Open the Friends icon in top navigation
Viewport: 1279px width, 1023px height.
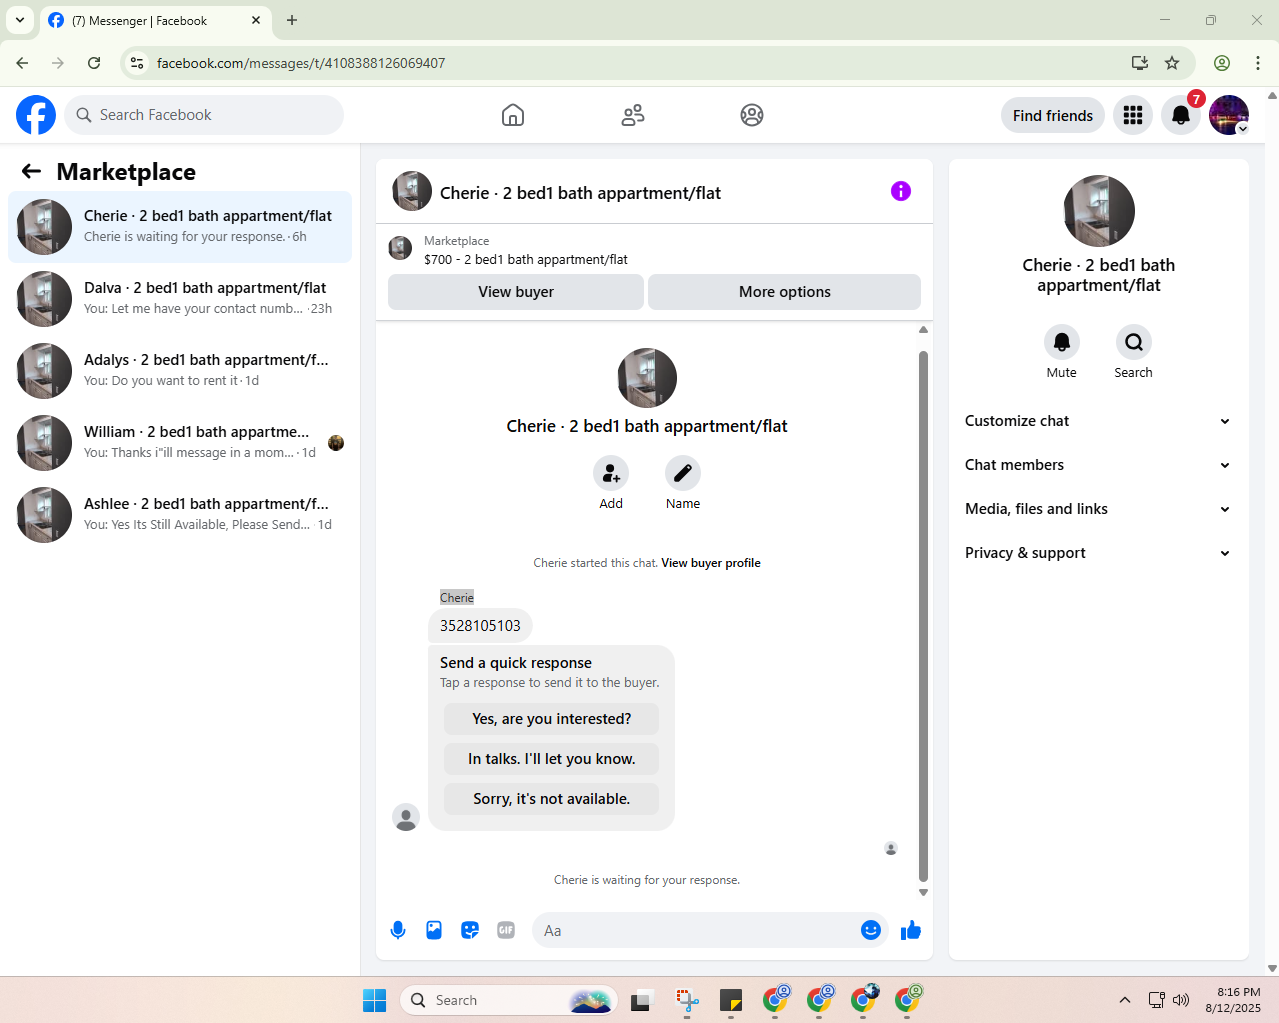[633, 115]
